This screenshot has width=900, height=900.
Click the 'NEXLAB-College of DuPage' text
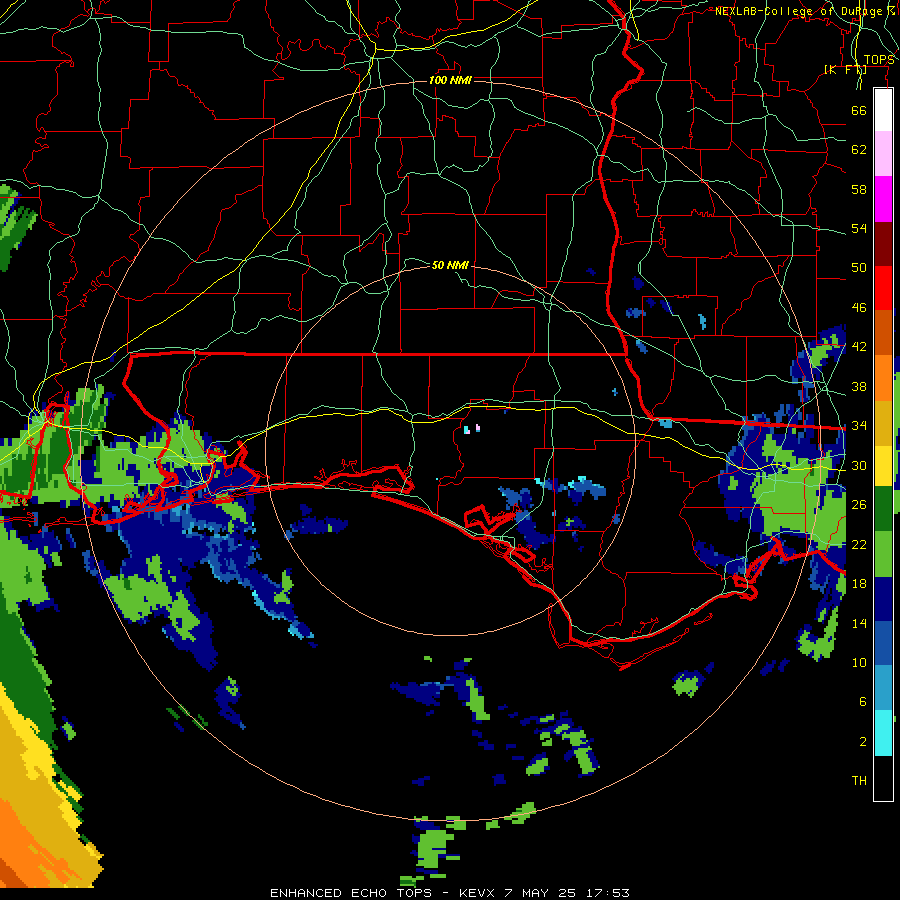click(798, 11)
